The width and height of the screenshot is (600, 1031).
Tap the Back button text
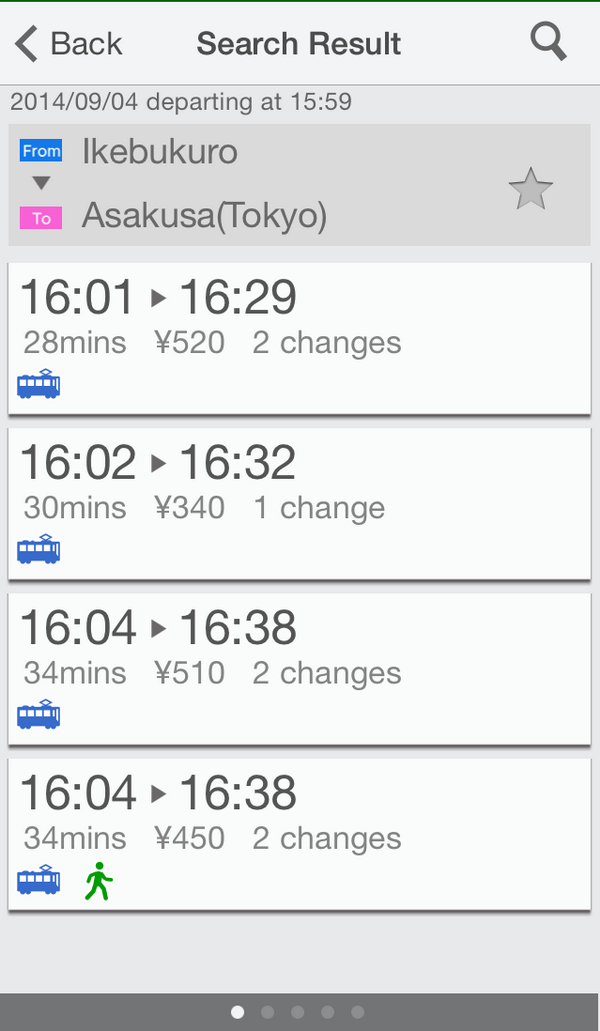[x=86, y=44]
